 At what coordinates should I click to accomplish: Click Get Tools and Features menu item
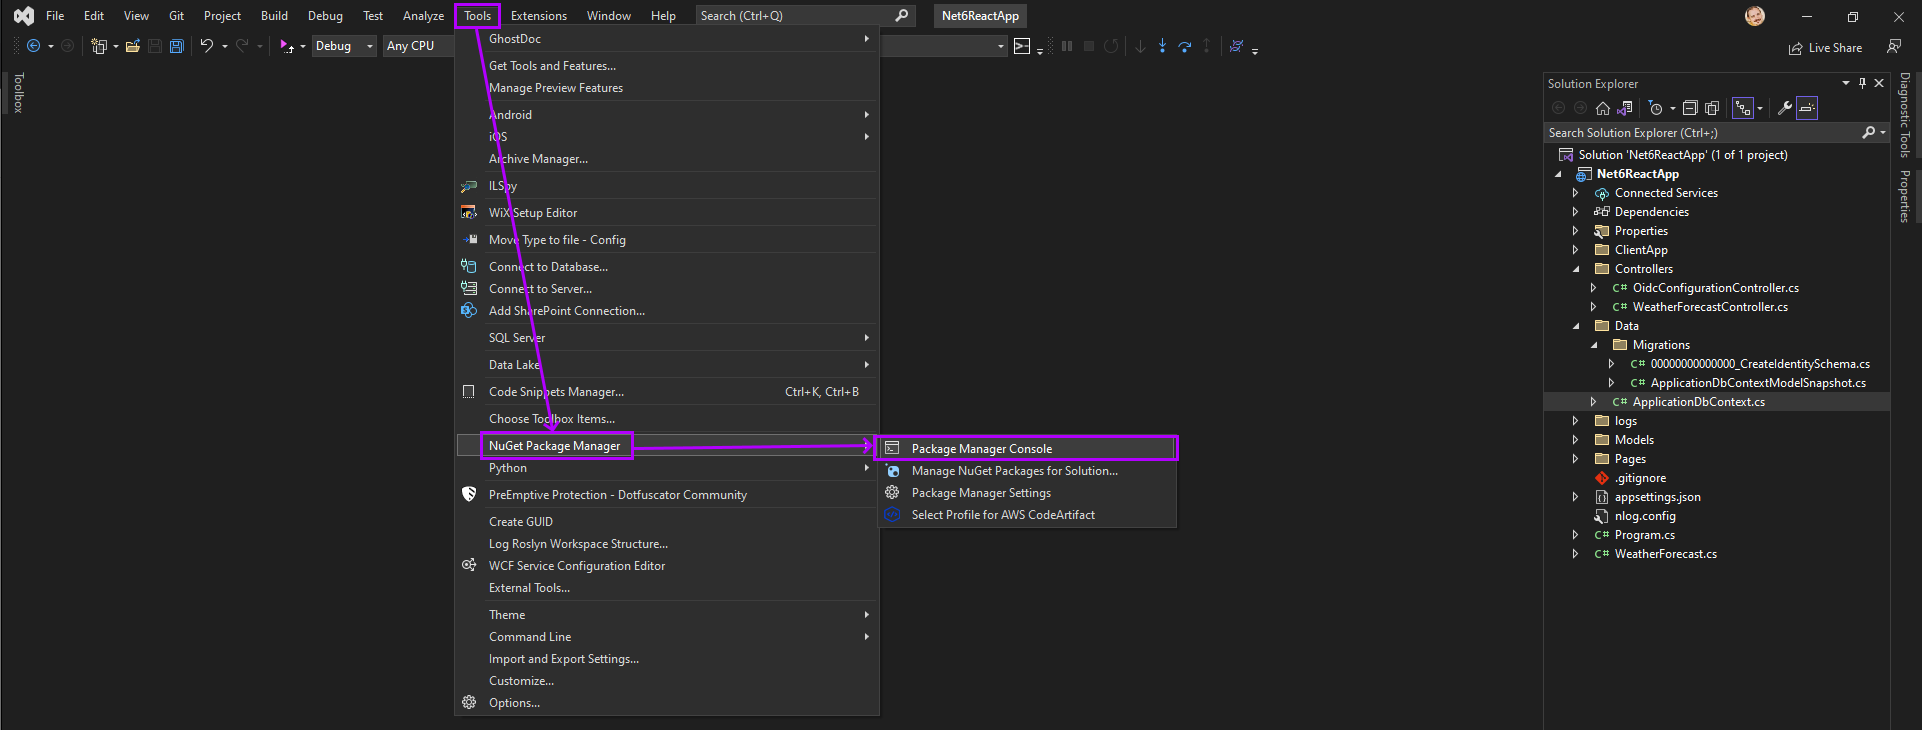[x=667, y=66]
